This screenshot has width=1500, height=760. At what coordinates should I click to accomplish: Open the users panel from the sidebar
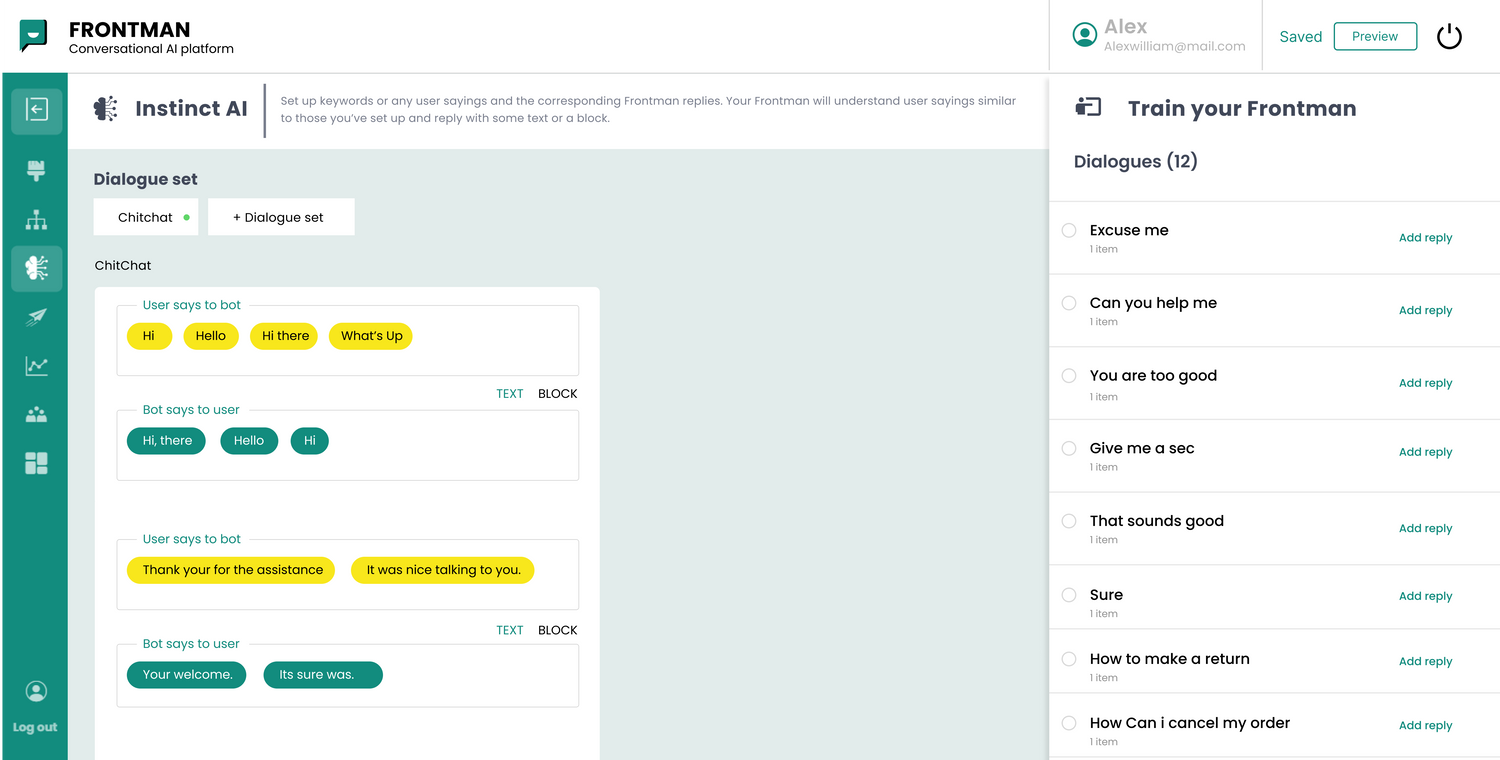coord(36,414)
